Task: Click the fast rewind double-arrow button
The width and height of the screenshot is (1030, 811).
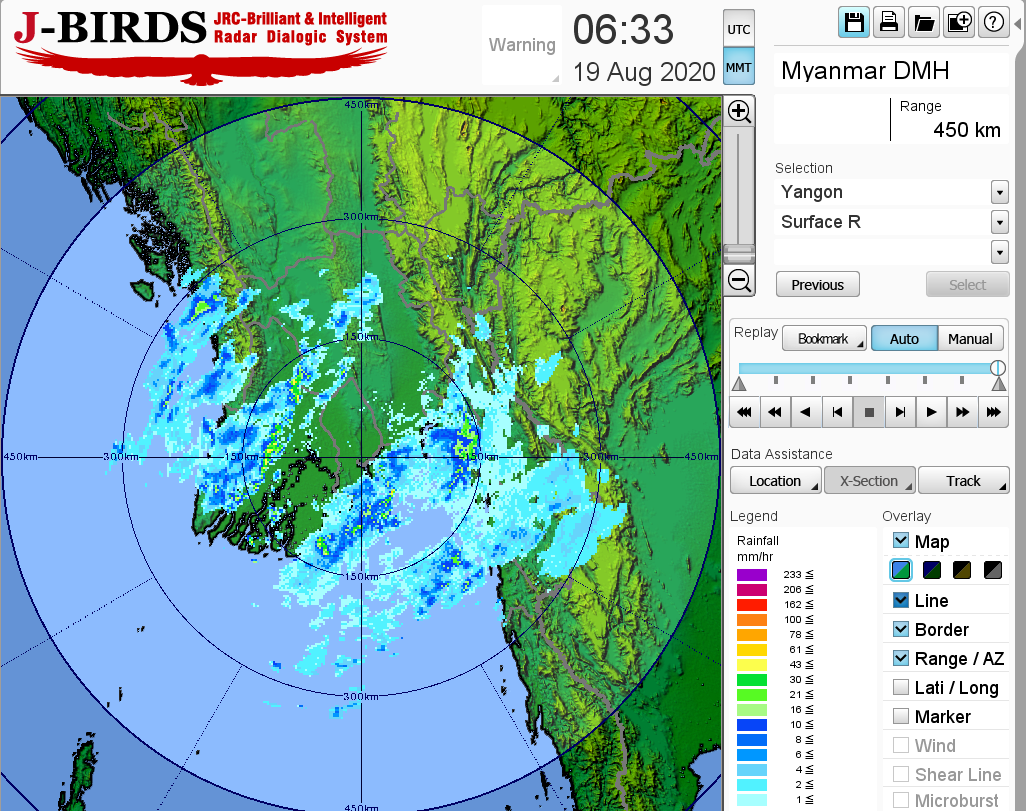Action: click(775, 412)
